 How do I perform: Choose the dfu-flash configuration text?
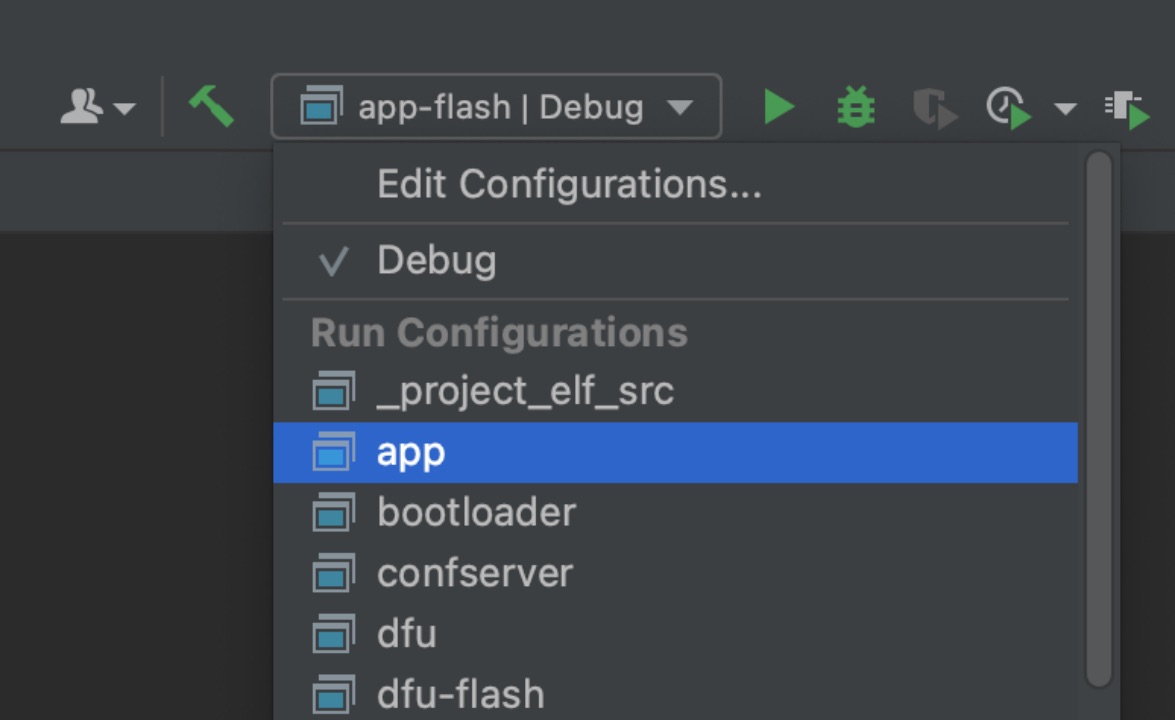(461, 695)
